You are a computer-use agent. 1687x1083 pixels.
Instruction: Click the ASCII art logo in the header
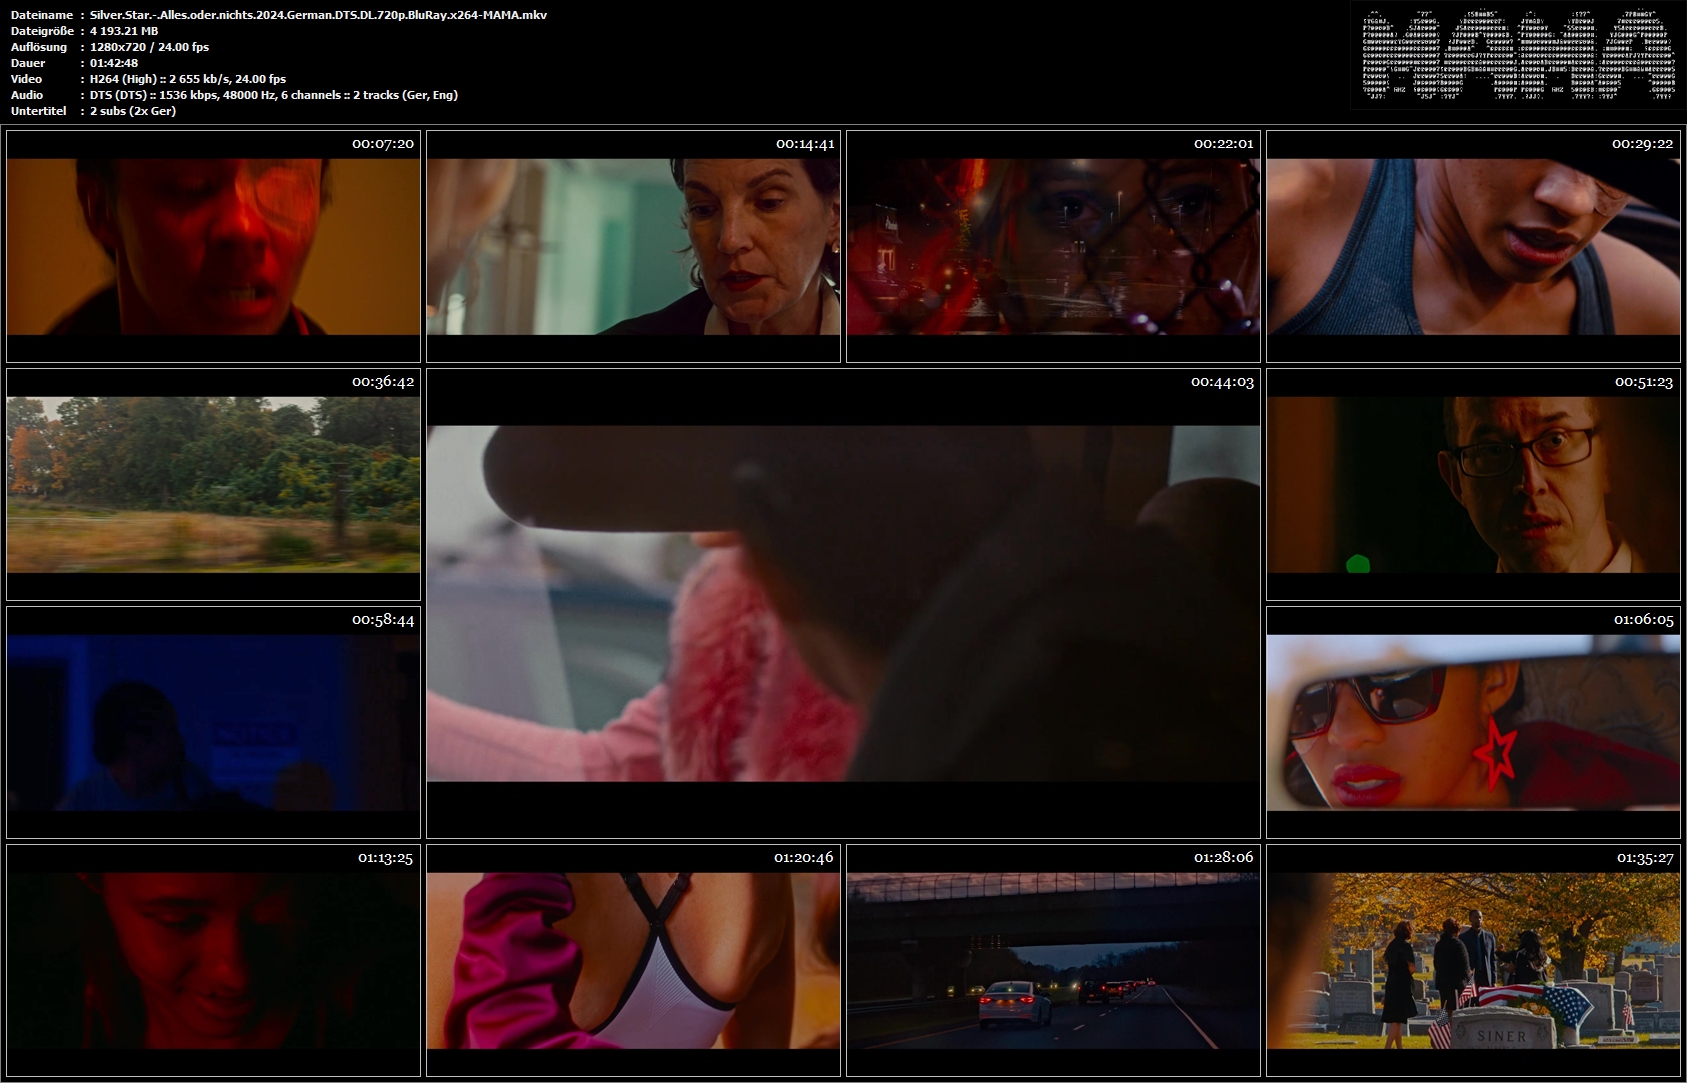1518,55
